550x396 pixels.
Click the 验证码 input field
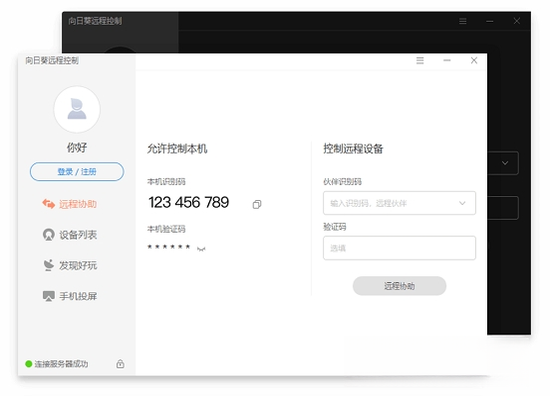(399, 248)
